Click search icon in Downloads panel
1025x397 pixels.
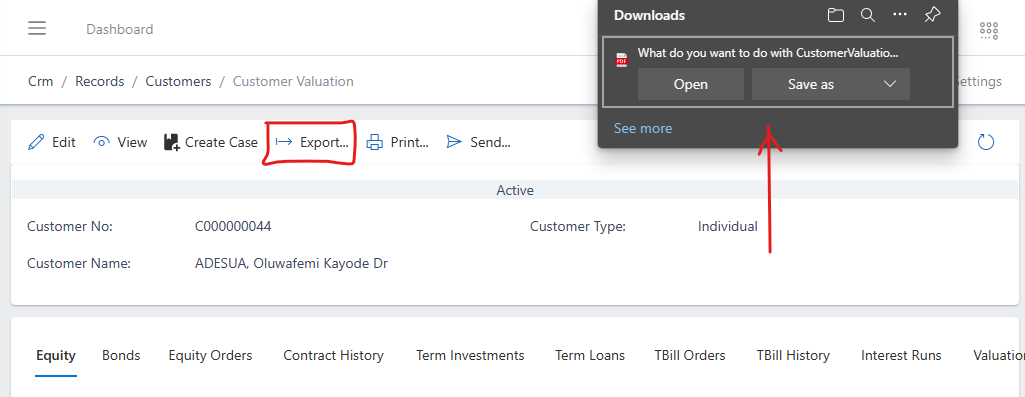867,15
